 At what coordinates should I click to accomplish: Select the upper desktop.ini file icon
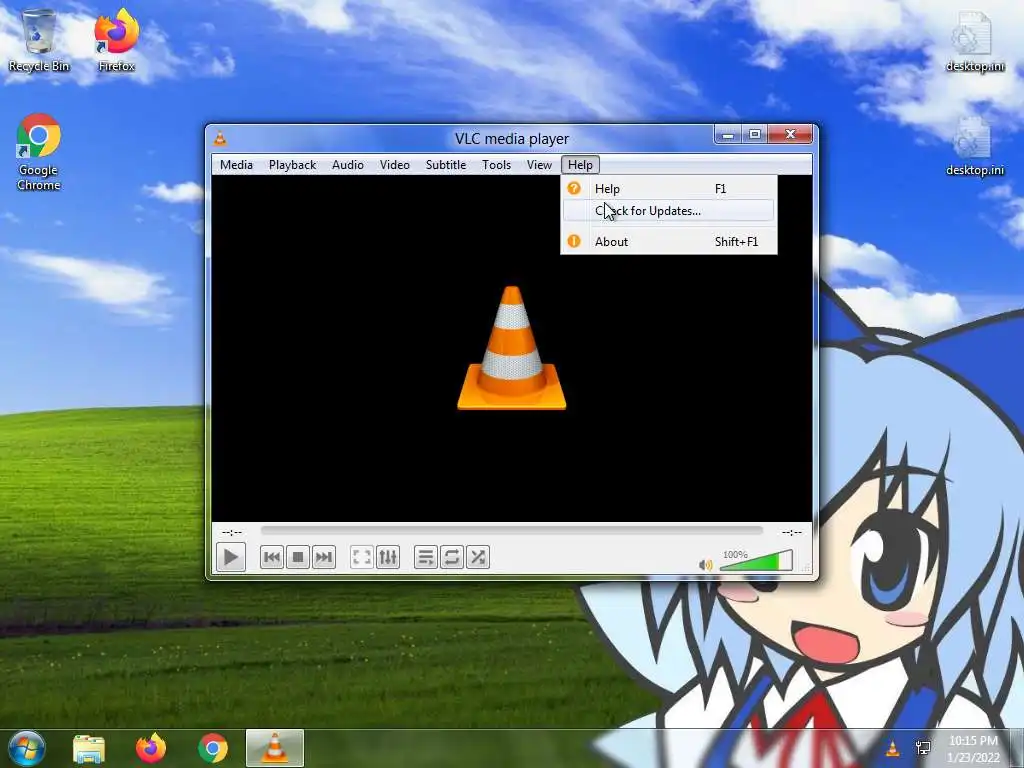point(974,42)
